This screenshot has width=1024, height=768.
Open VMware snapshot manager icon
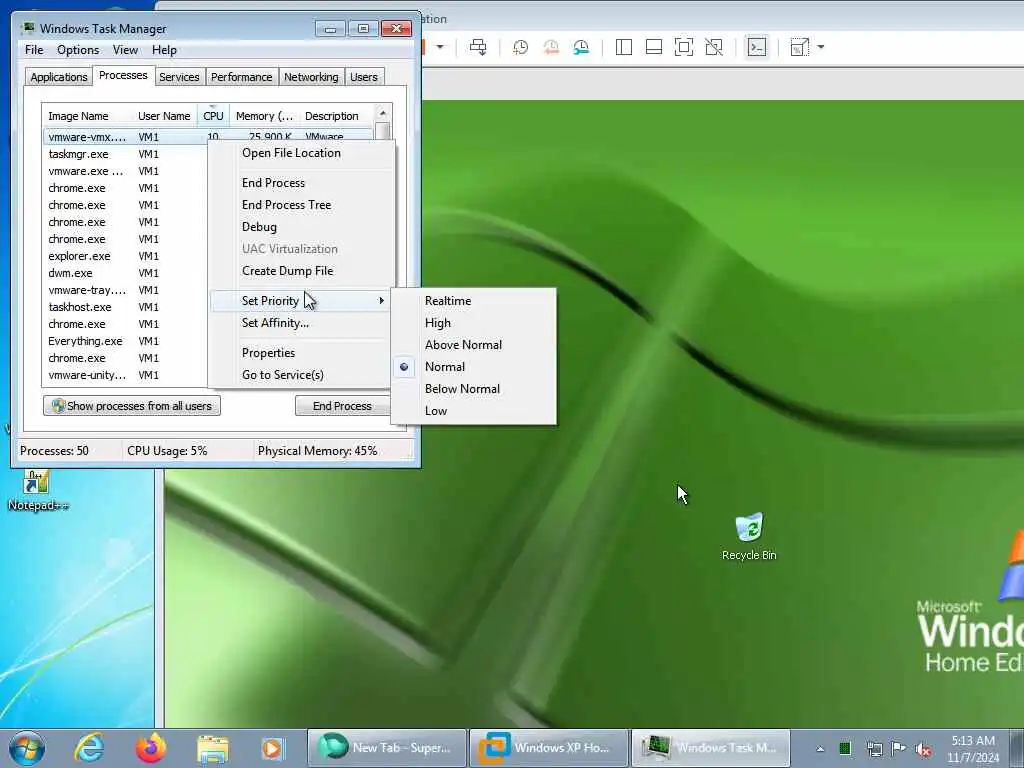581,47
